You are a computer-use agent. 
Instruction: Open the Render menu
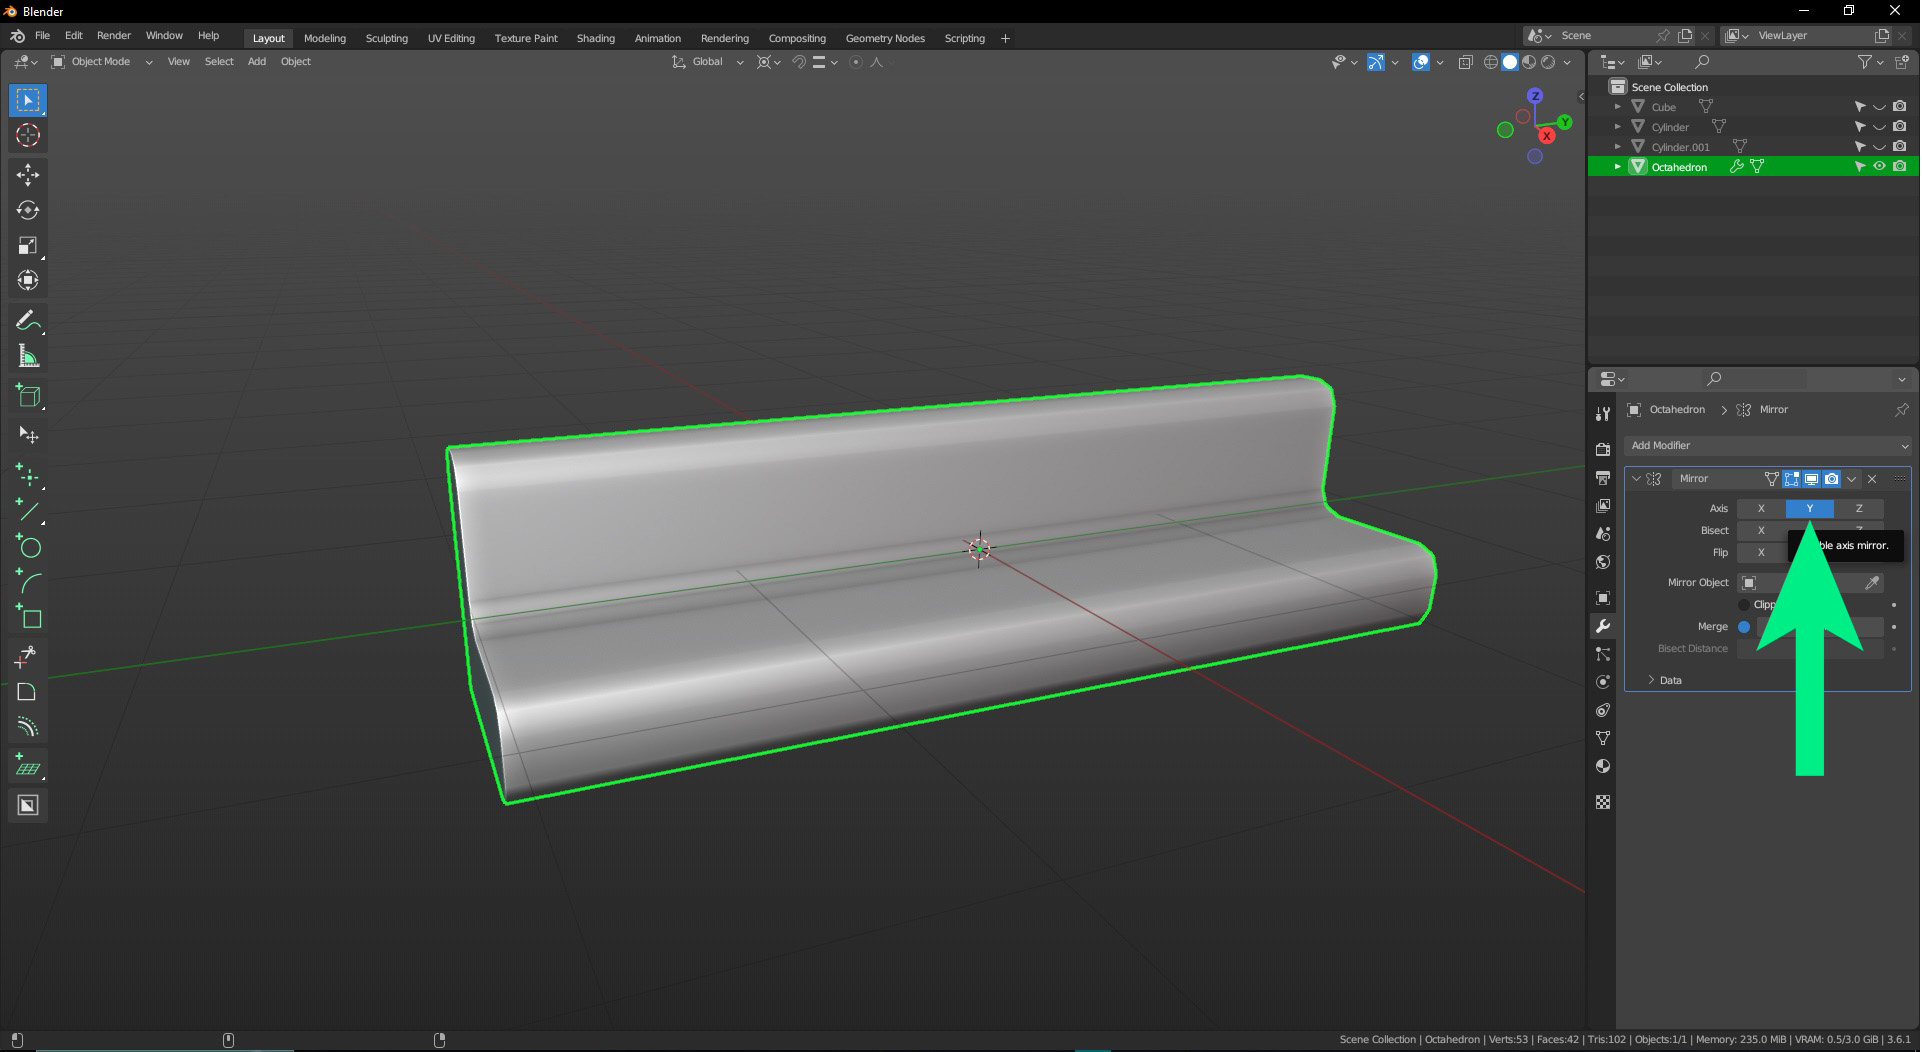pos(113,35)
